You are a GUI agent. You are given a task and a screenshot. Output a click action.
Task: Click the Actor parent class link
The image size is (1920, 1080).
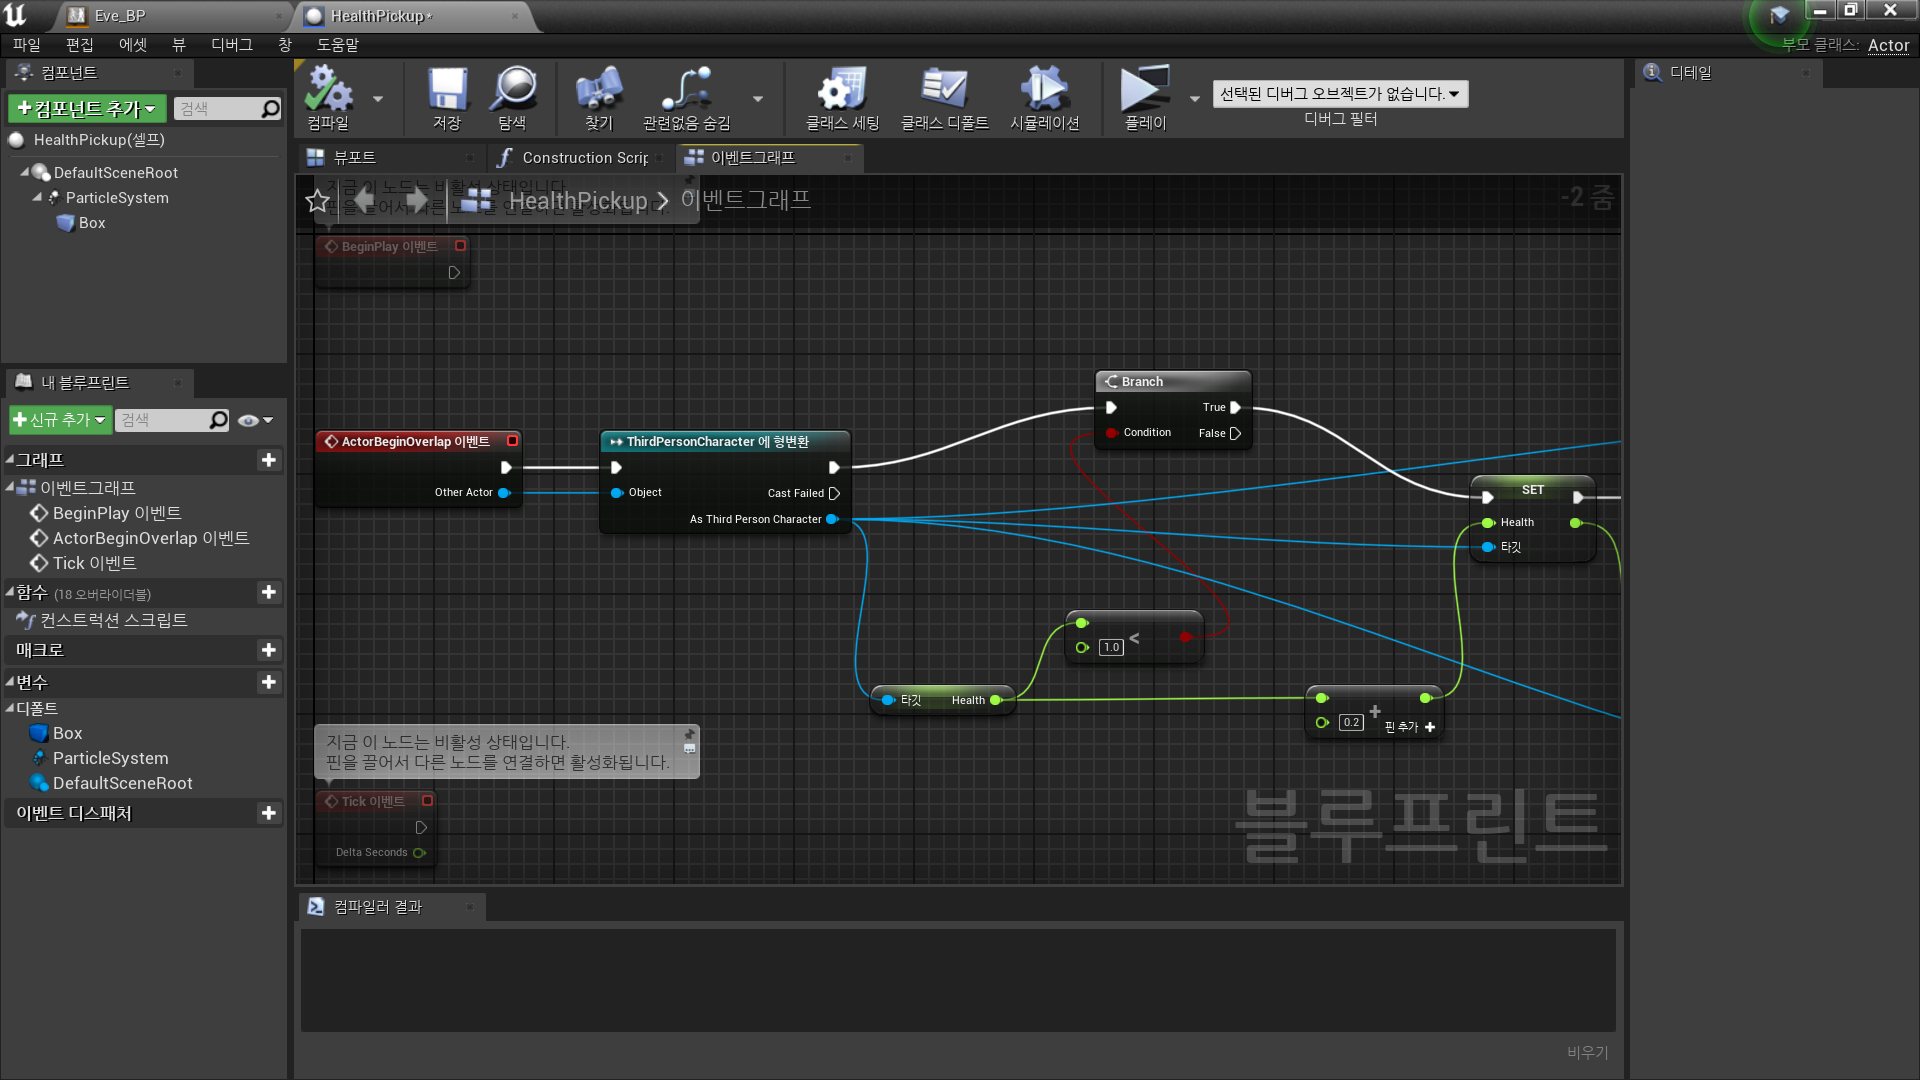[1888, 45]
